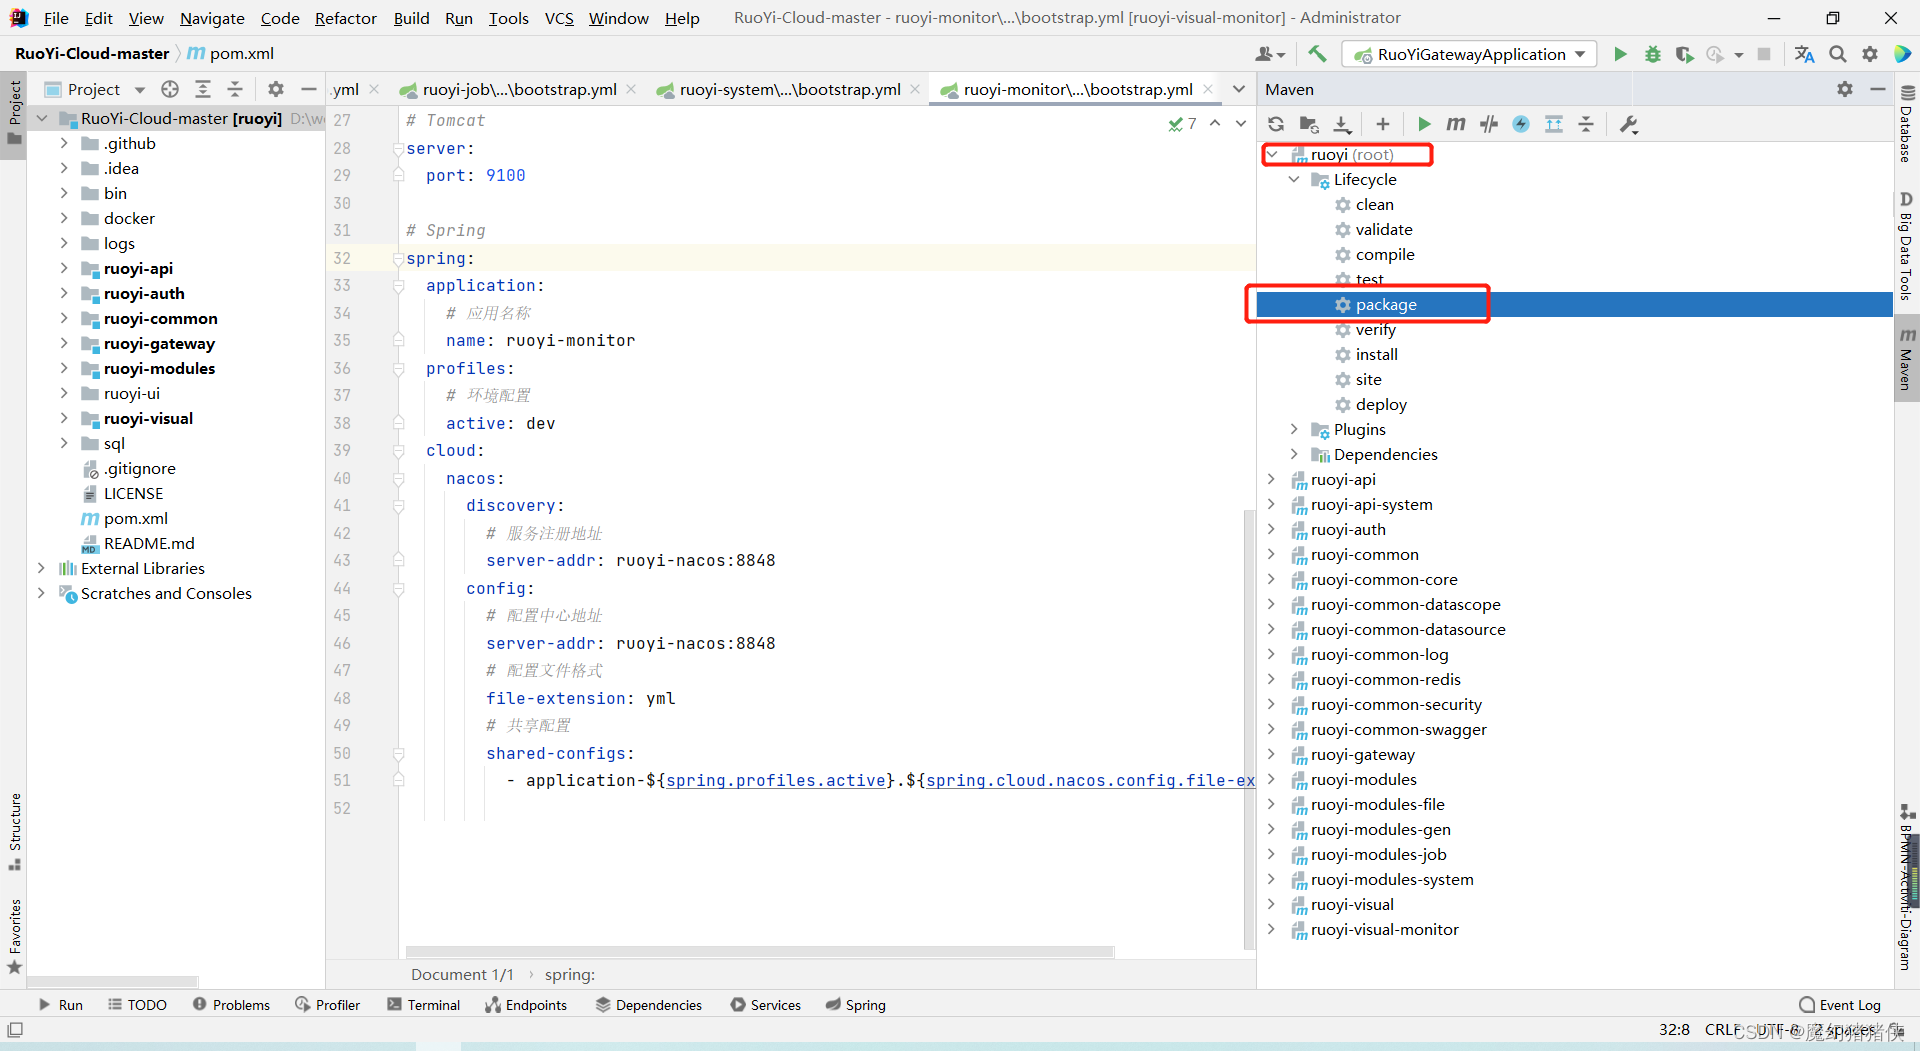1920x1051 pixels.
Task: Expand ruoyi-modules folder in Project tree
Action: [64, 368]
